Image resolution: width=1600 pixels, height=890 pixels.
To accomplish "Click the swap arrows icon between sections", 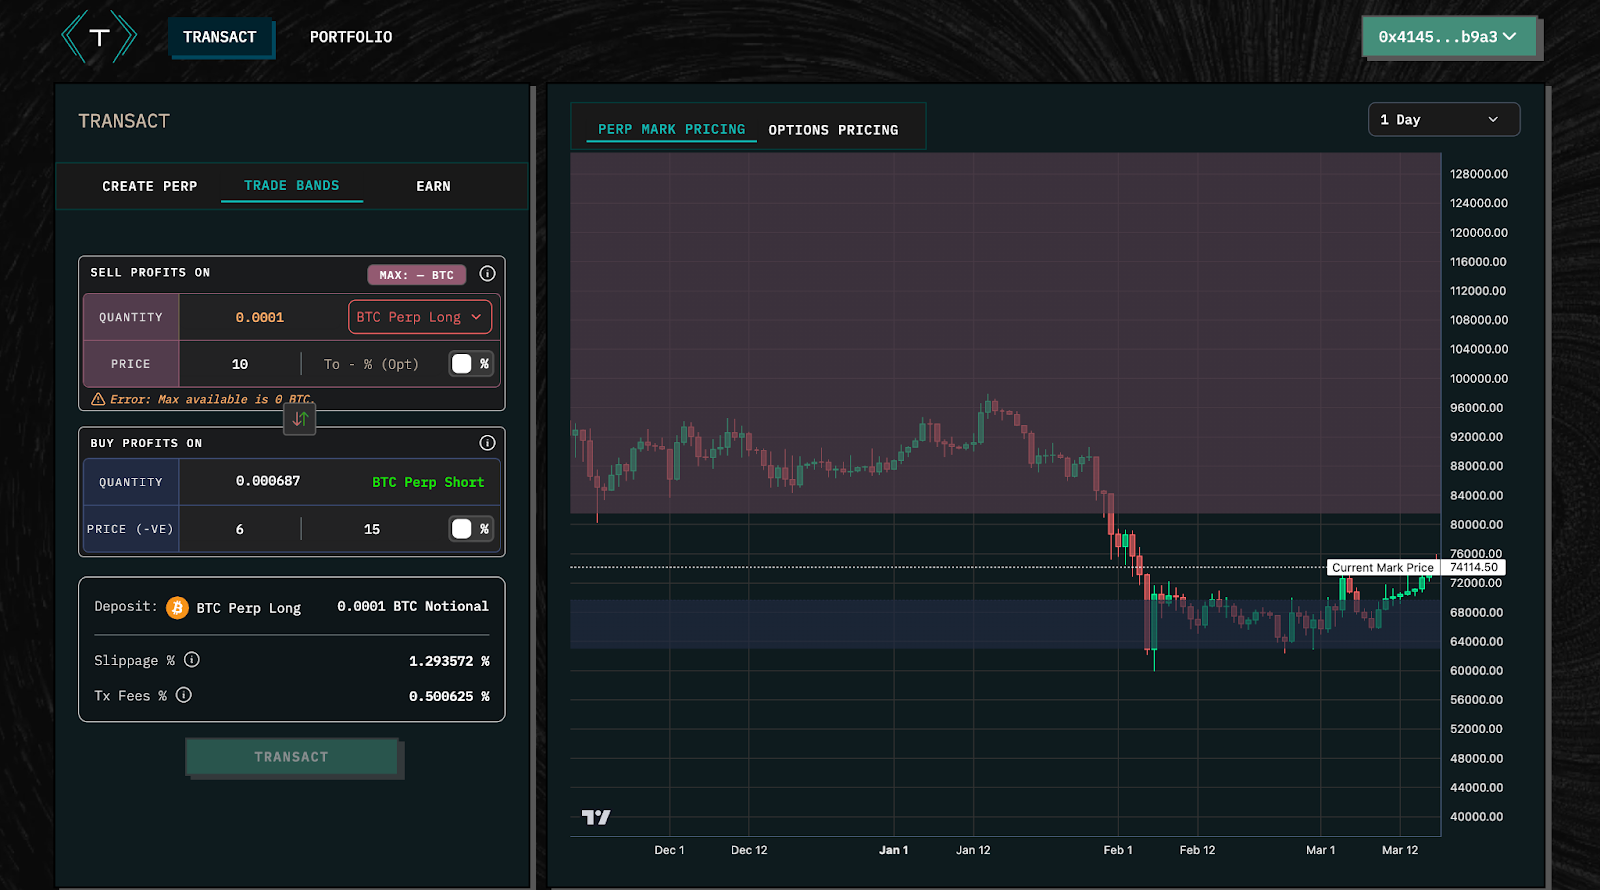I will click(x=300, y=419).
